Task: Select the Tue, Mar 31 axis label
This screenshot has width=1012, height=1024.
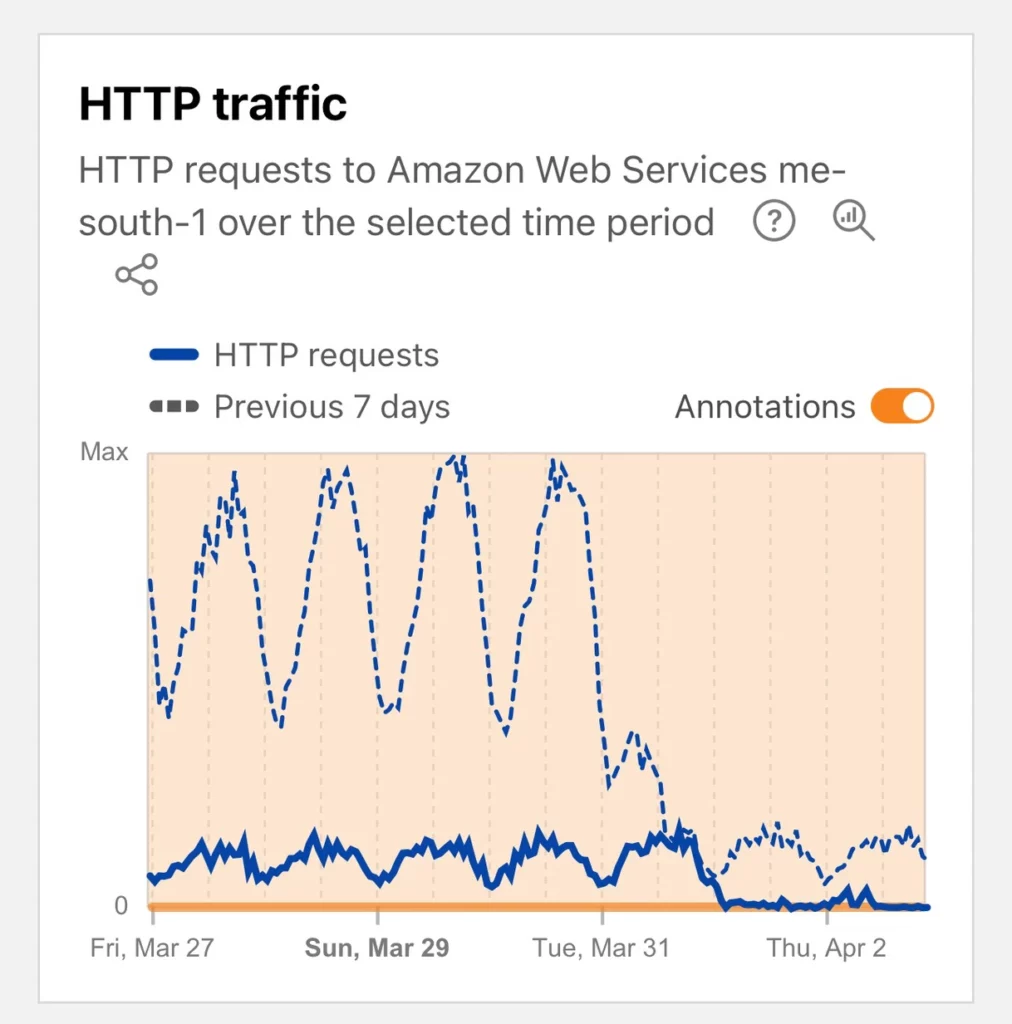Action: pyautogui.click(x=602, y=948)
